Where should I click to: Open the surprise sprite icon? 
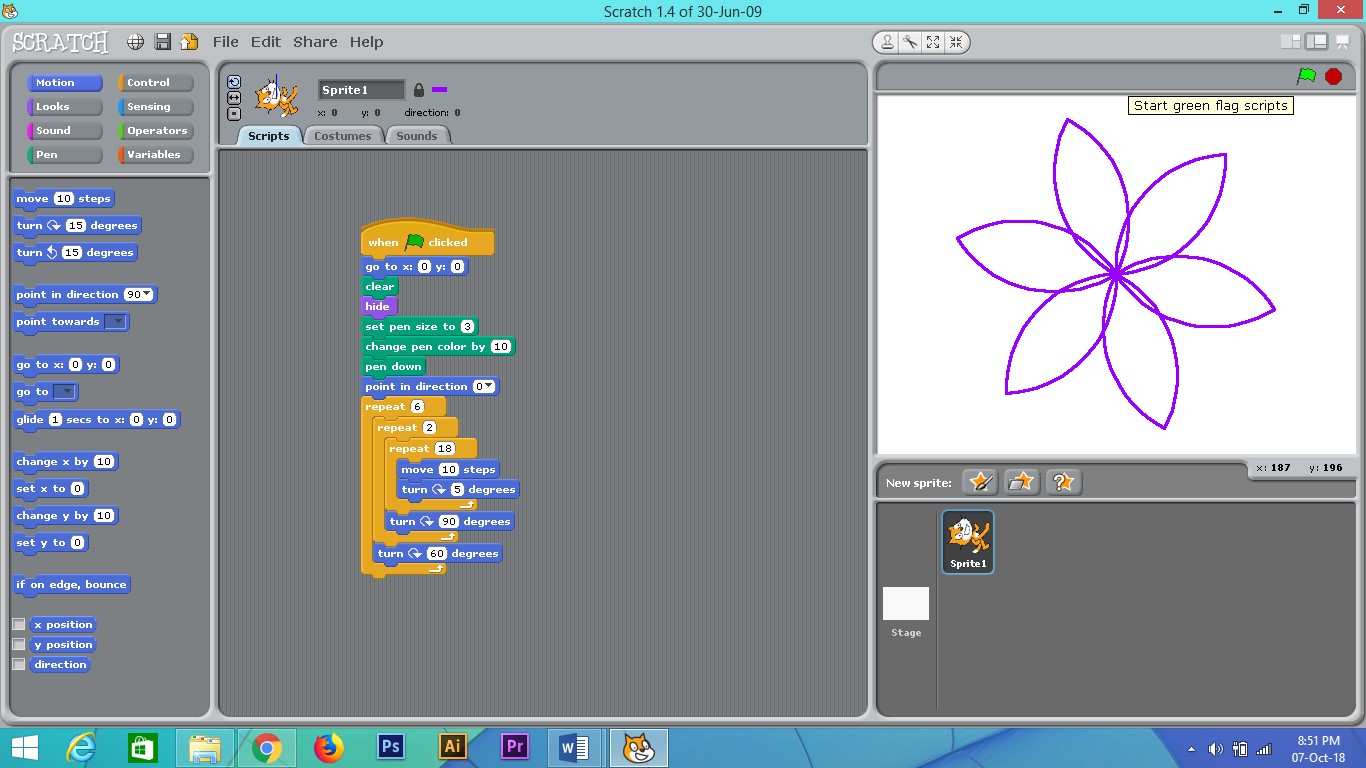[x=1063, y=482]
